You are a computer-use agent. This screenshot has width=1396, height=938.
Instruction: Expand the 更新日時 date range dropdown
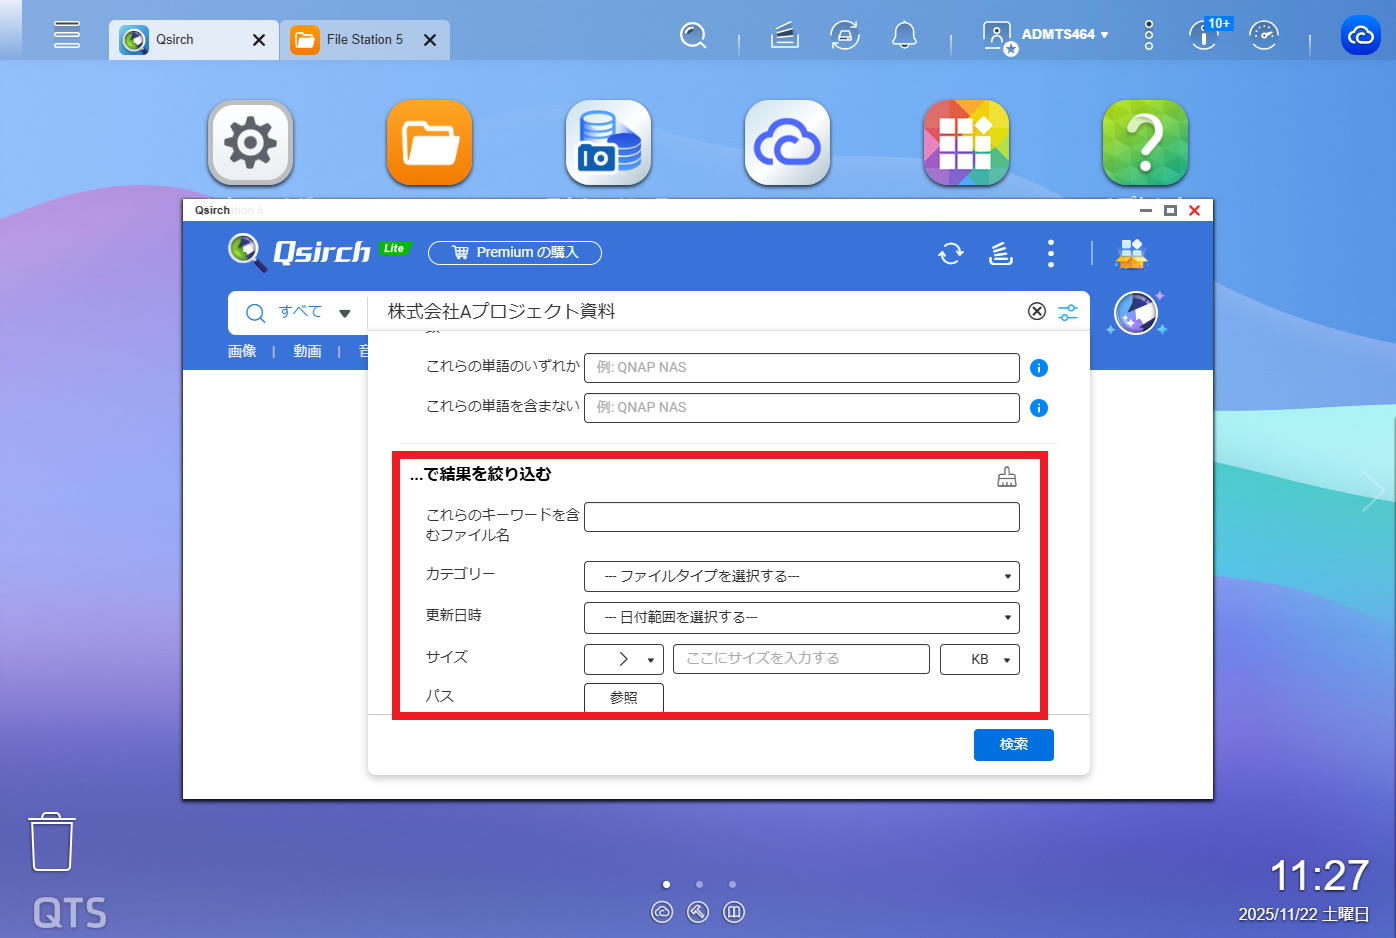tap(801, 618)
